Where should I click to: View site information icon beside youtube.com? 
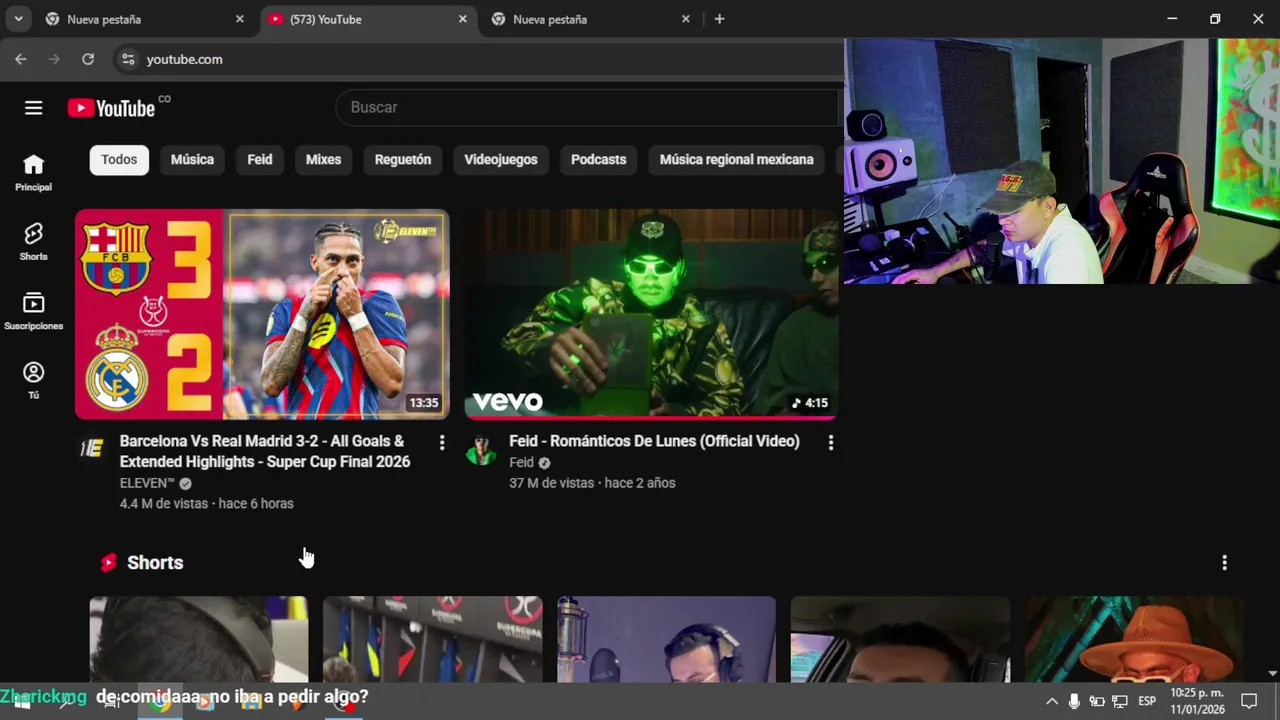click(x=127, y=59)
